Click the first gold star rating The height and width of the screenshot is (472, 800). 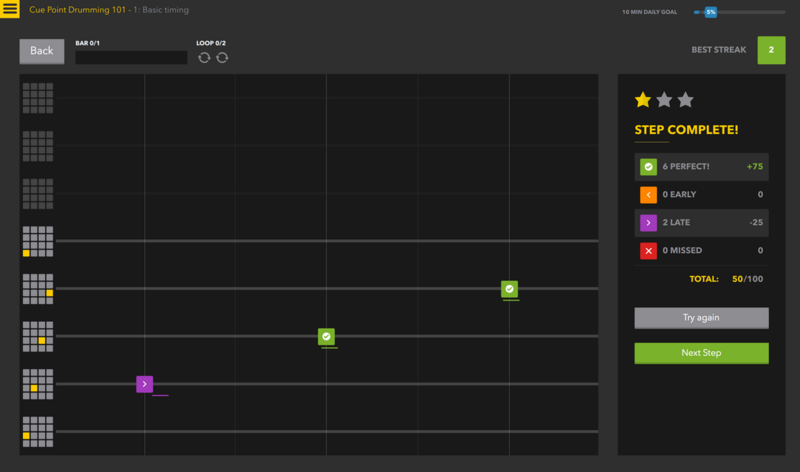pyautogui.click(x=643, y=100)
